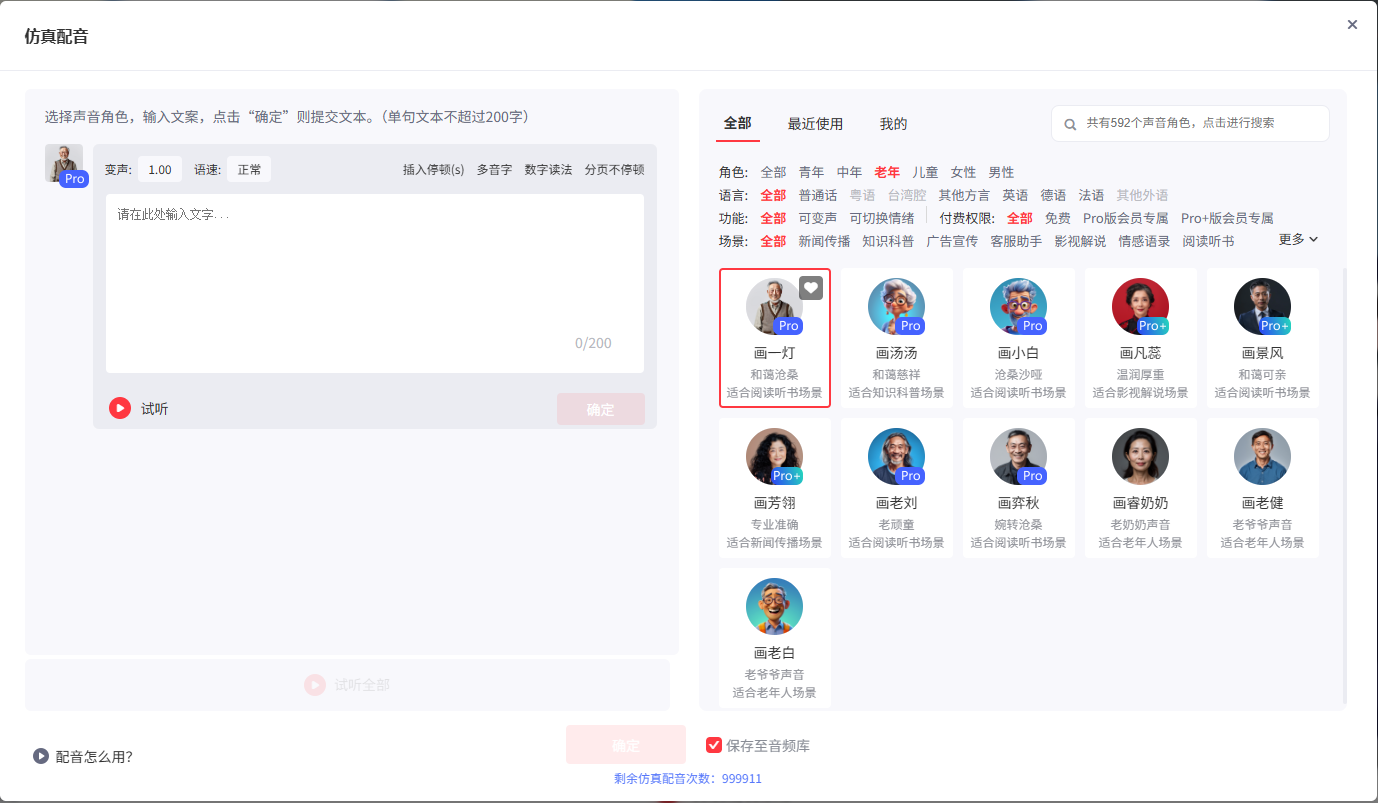Switch to the 我的 tab

pyautogui.click(x=892, y=123)
